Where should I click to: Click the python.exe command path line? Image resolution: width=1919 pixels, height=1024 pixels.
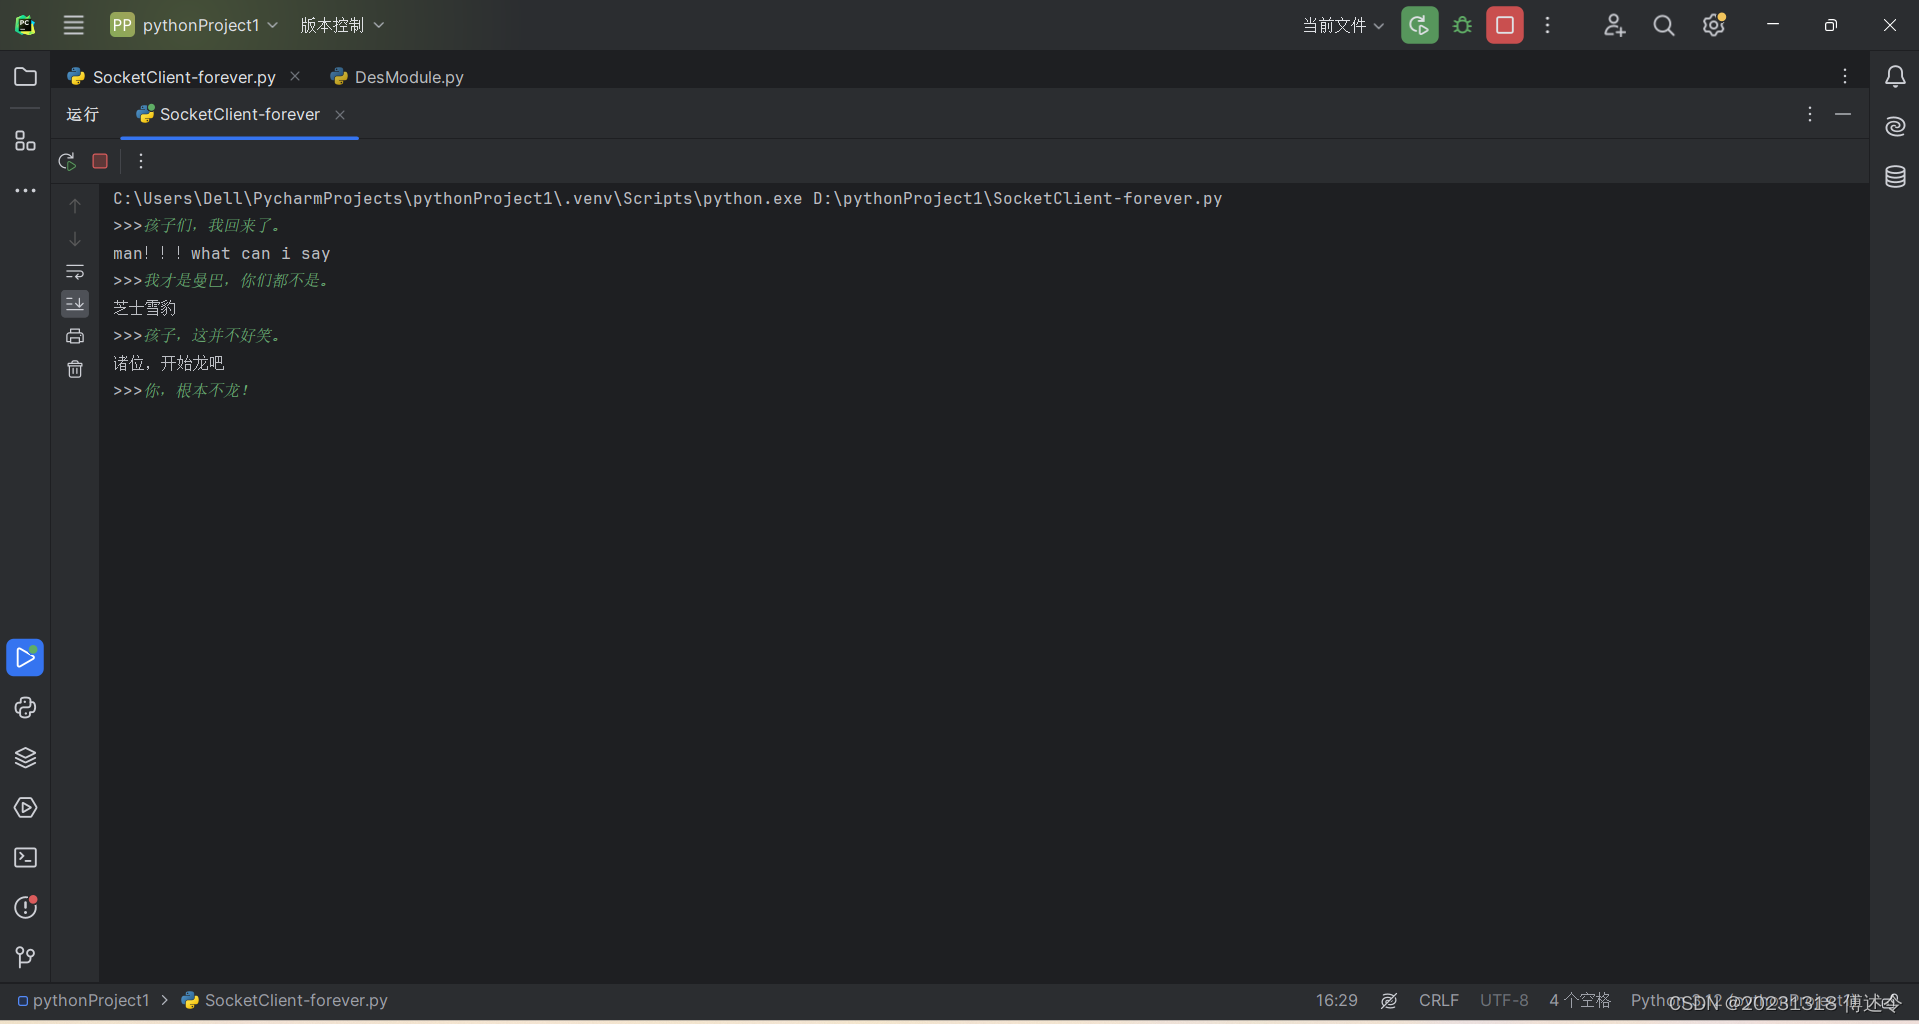point(667,198)
